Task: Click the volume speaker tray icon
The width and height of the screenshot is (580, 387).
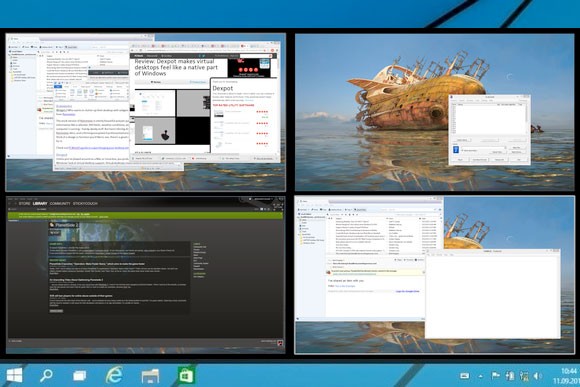Action: coord(538,376)
